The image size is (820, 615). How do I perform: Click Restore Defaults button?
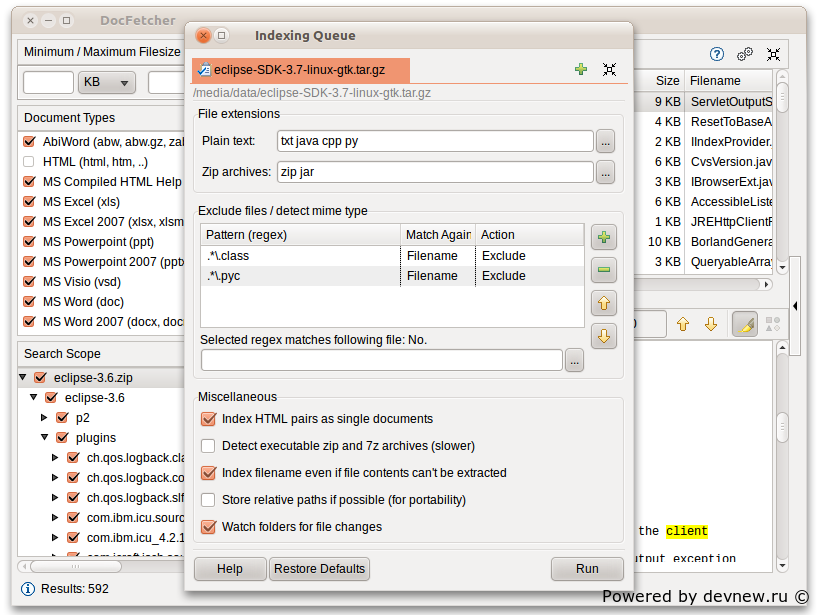pyautogui.click(x=319, y=569)
